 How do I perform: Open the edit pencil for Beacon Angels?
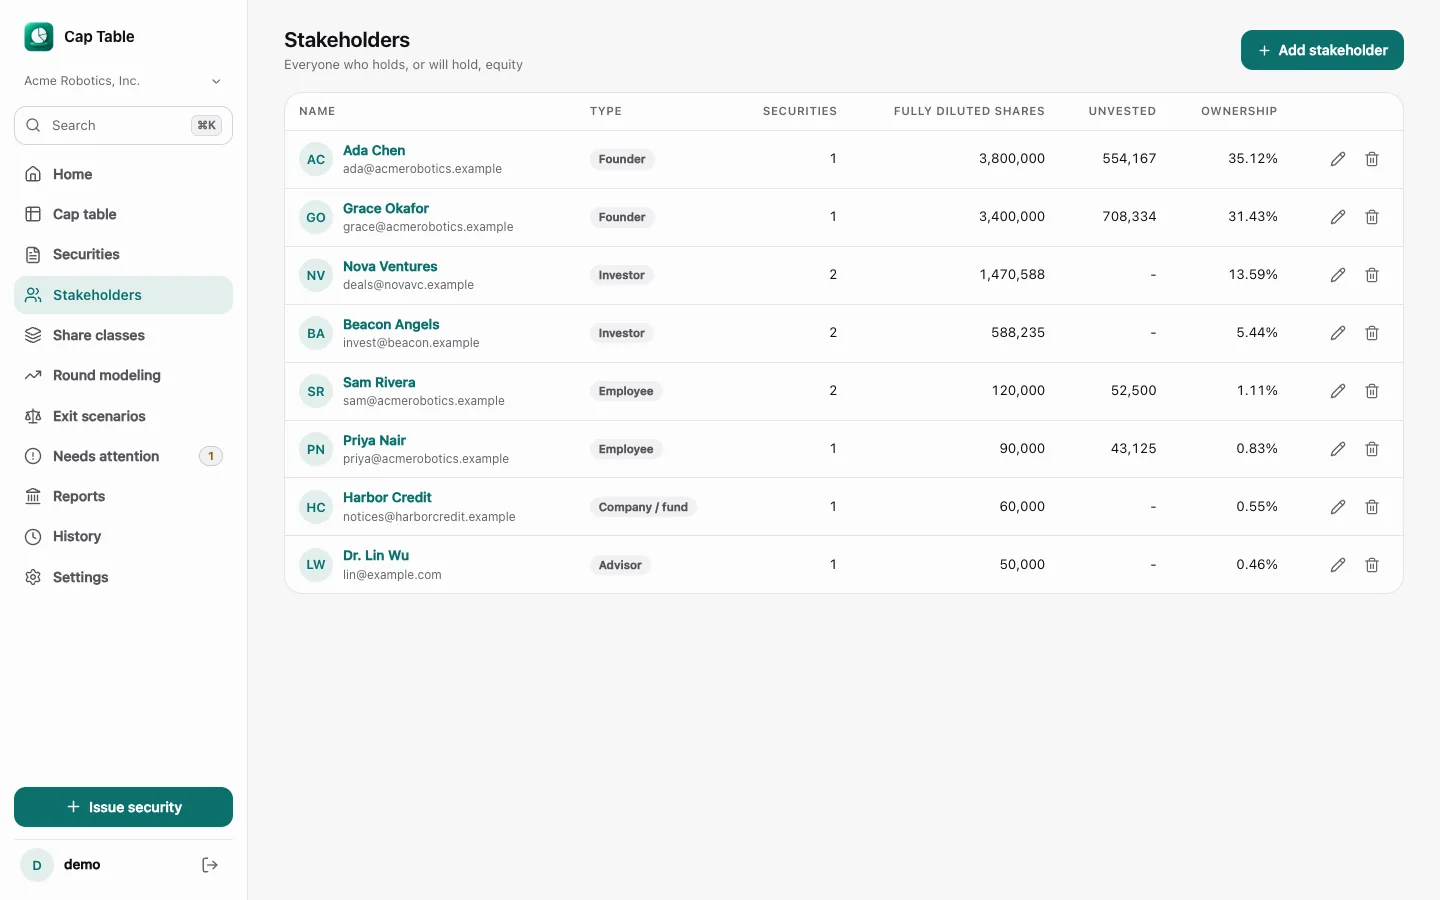(1338, 333)
